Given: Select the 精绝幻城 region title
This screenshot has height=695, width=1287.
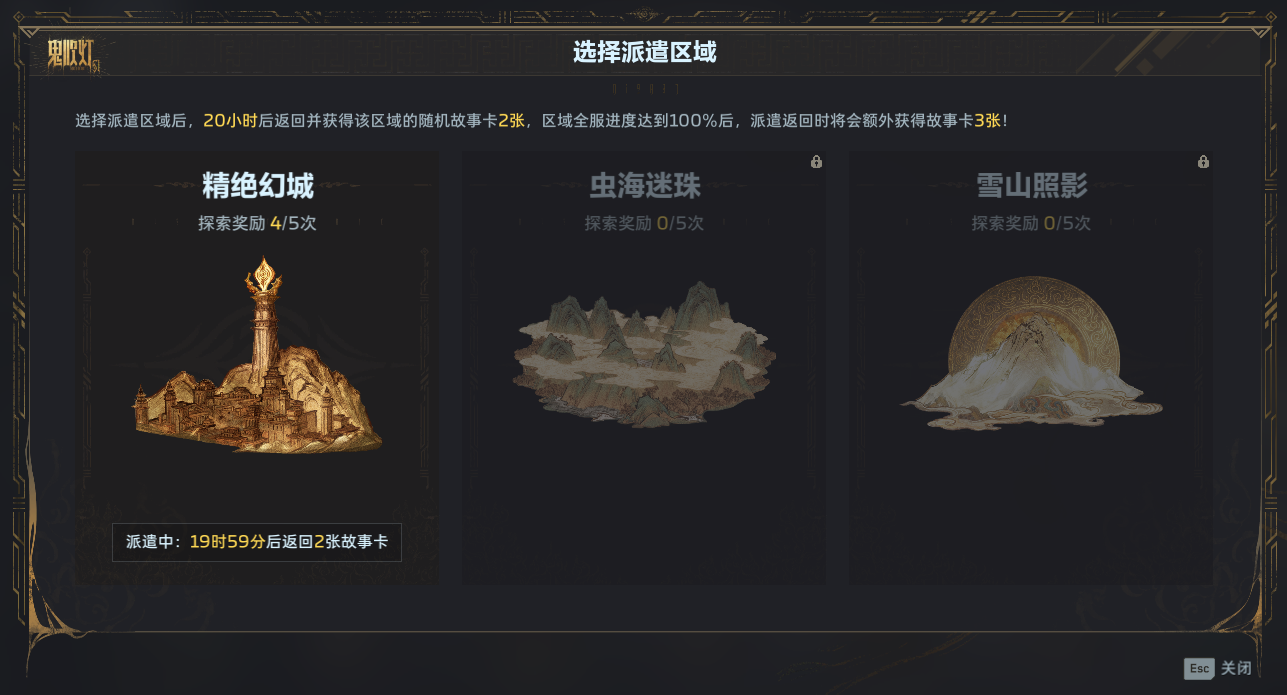Looking at the screenshot, I should pos(258,186).
